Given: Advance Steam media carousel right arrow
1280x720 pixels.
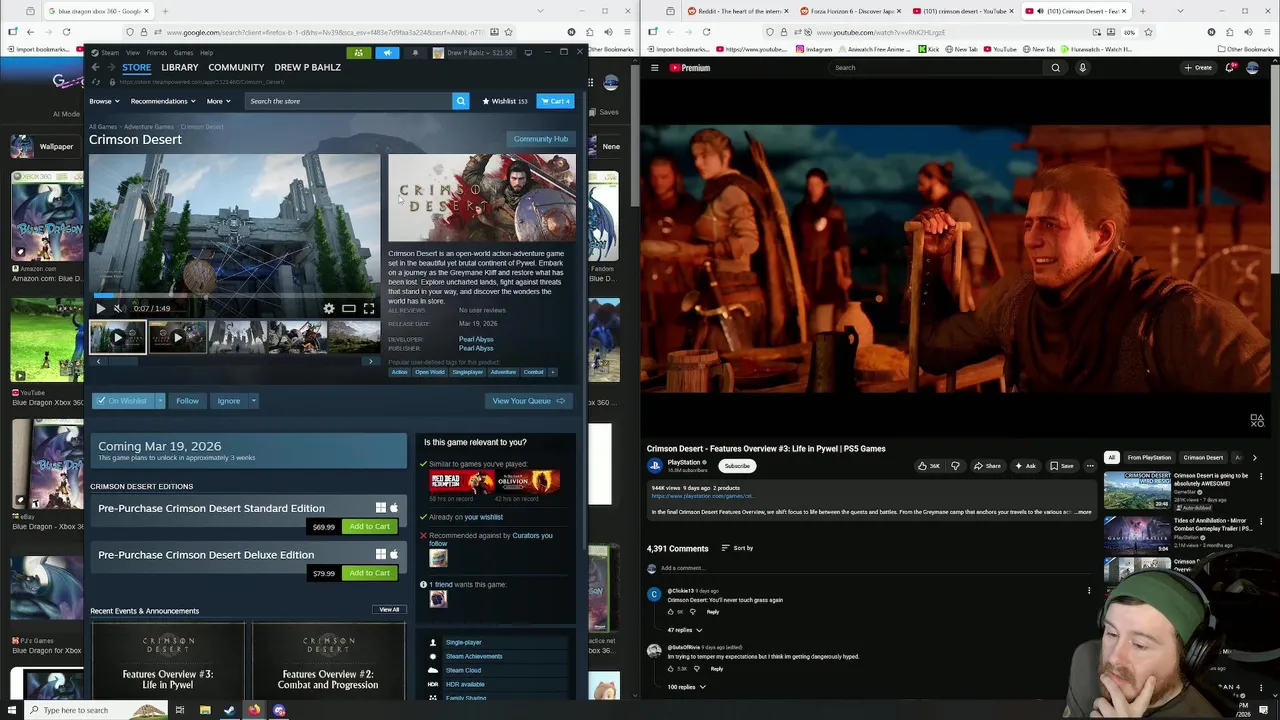Looking at the screenshot, I should click(x=371, y=361).
